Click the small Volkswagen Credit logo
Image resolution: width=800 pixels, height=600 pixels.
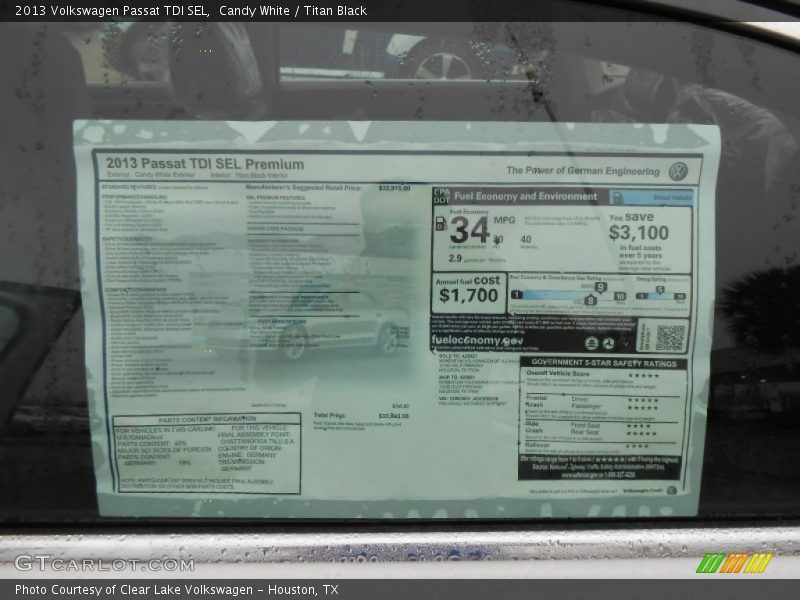pos(671,490)
